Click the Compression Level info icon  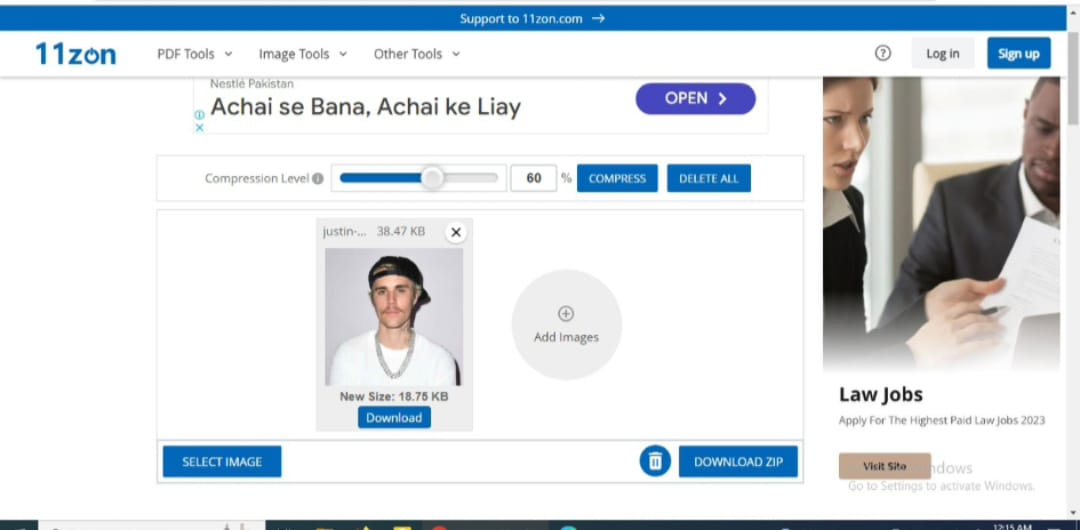click(318, 179)
